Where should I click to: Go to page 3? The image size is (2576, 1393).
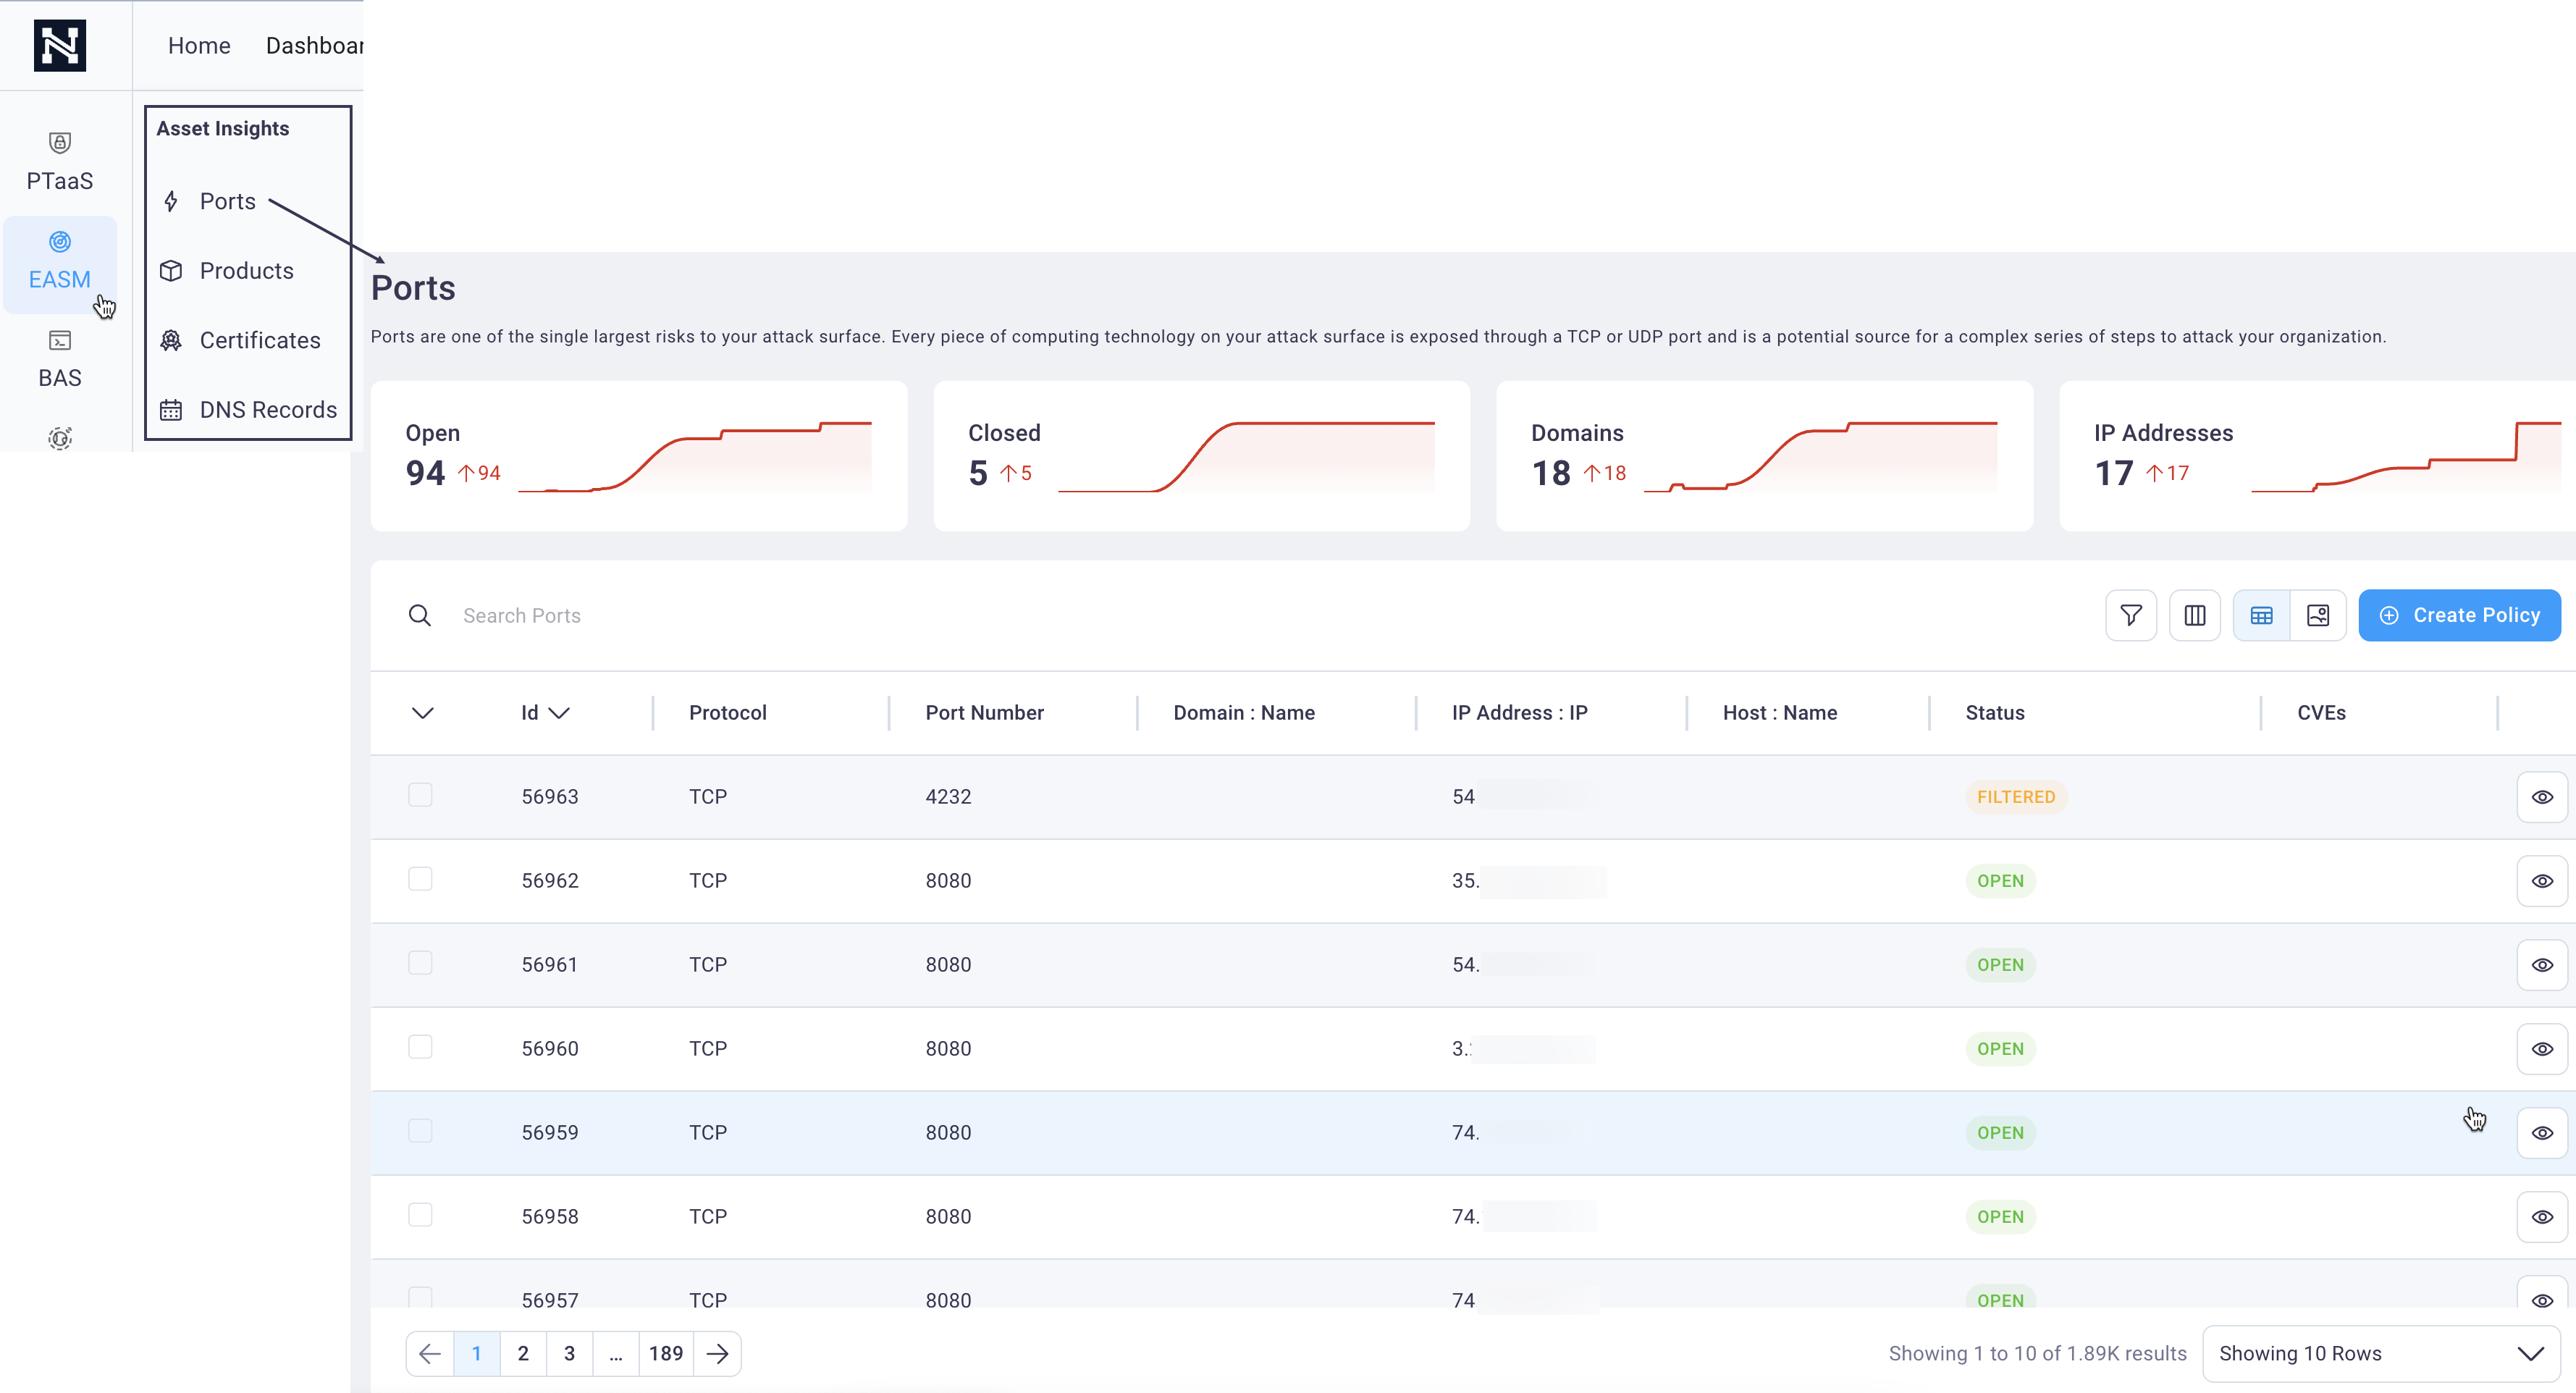569,1353
